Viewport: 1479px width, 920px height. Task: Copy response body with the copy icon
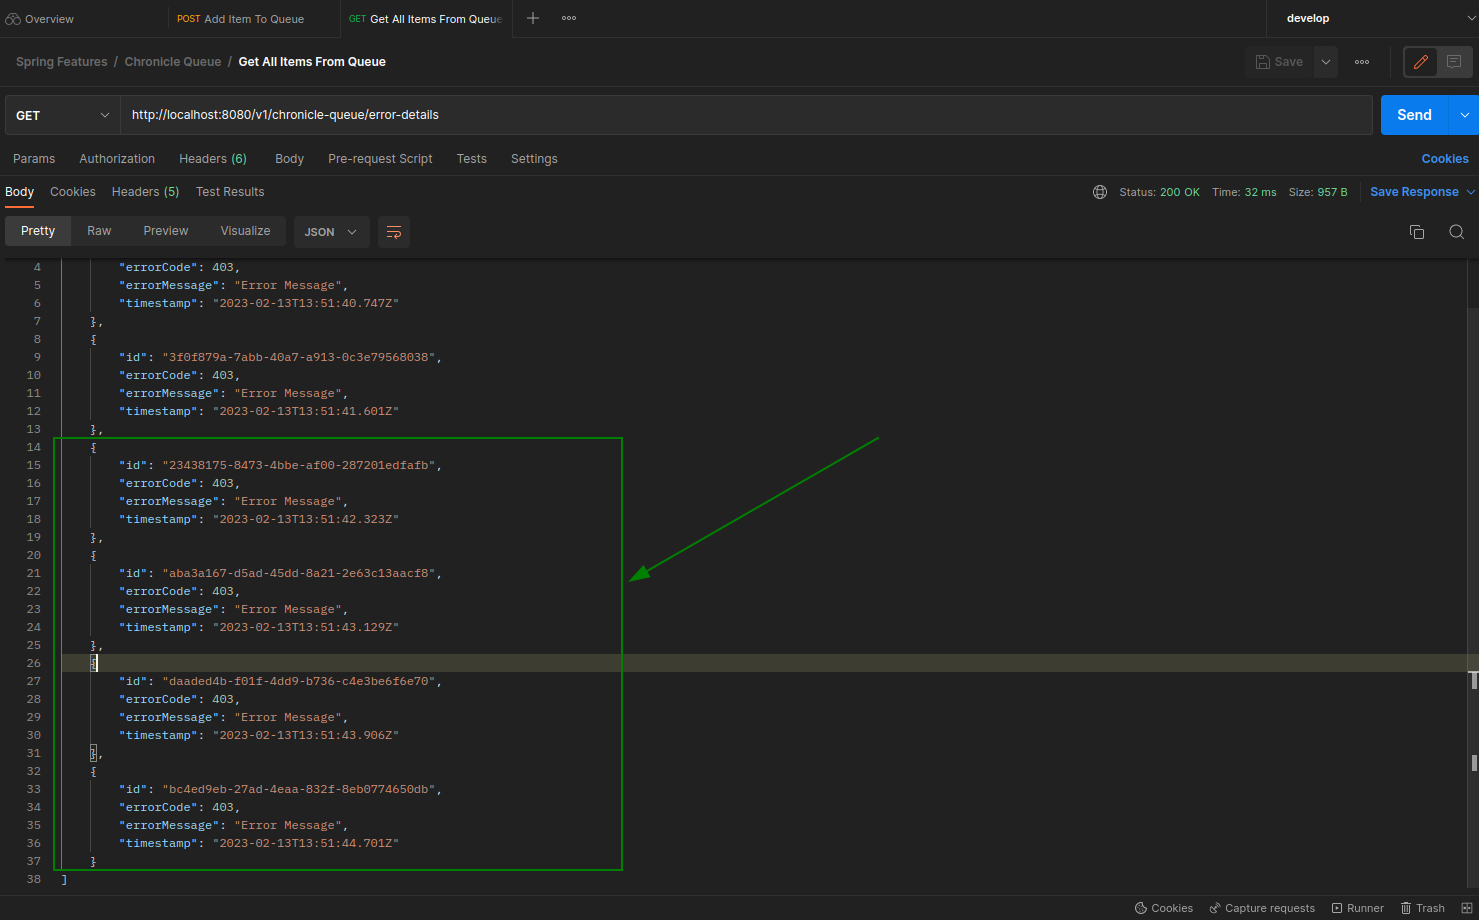click(x=1416, y=232)
